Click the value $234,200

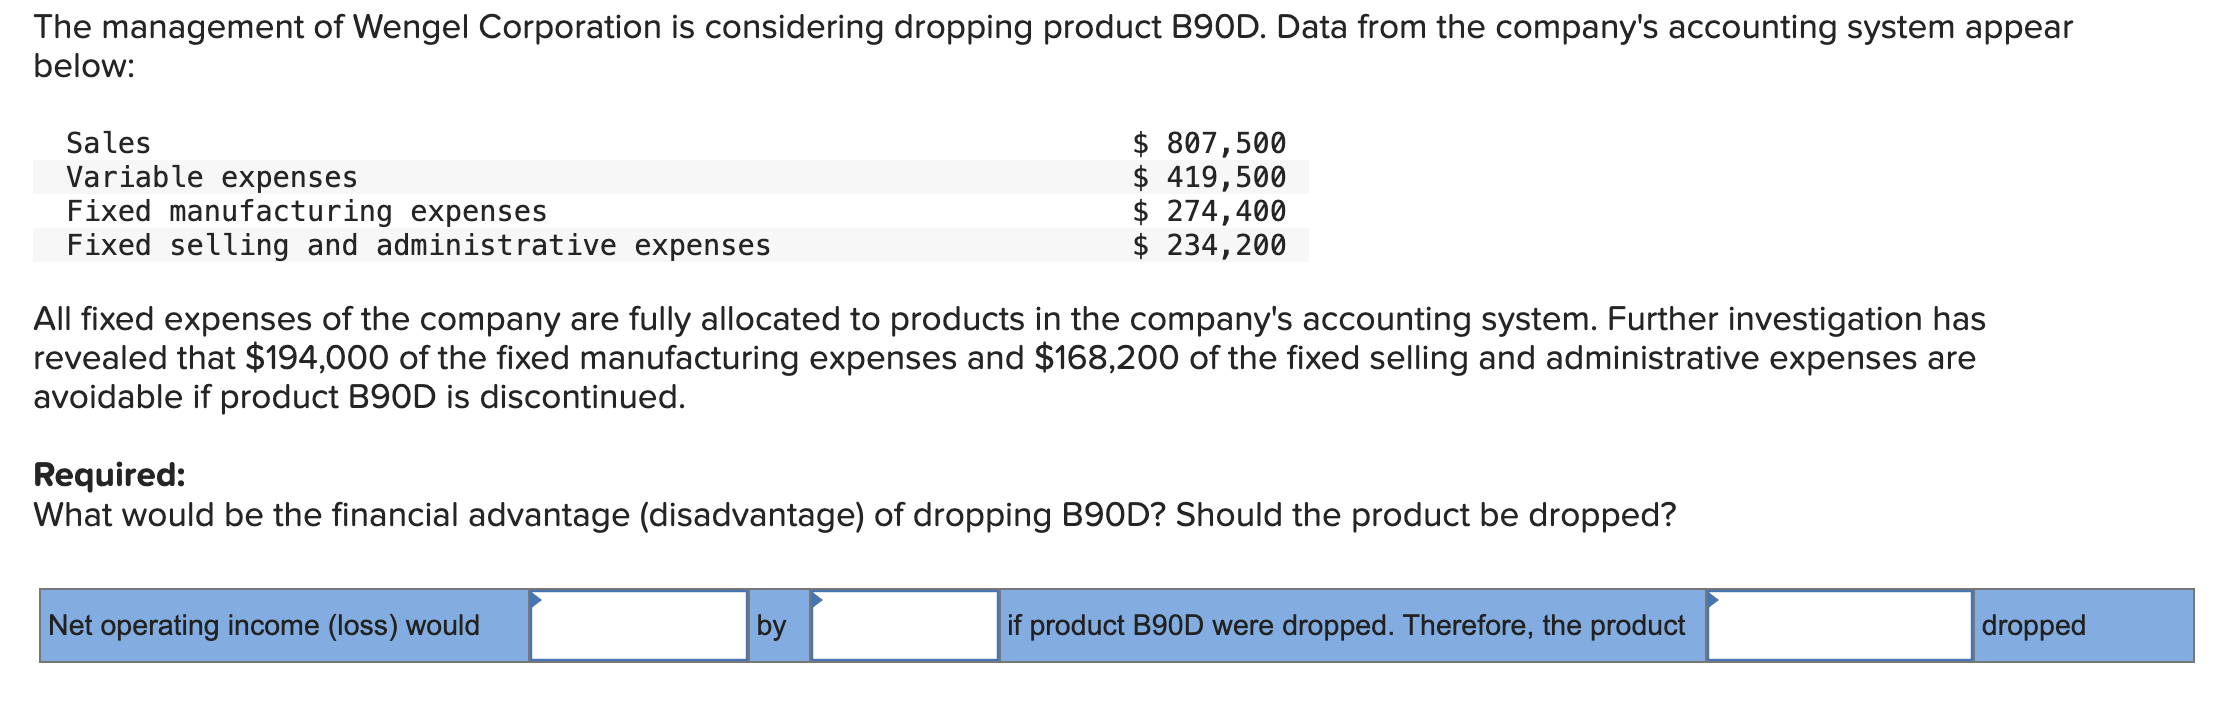tap(1210, 245)
